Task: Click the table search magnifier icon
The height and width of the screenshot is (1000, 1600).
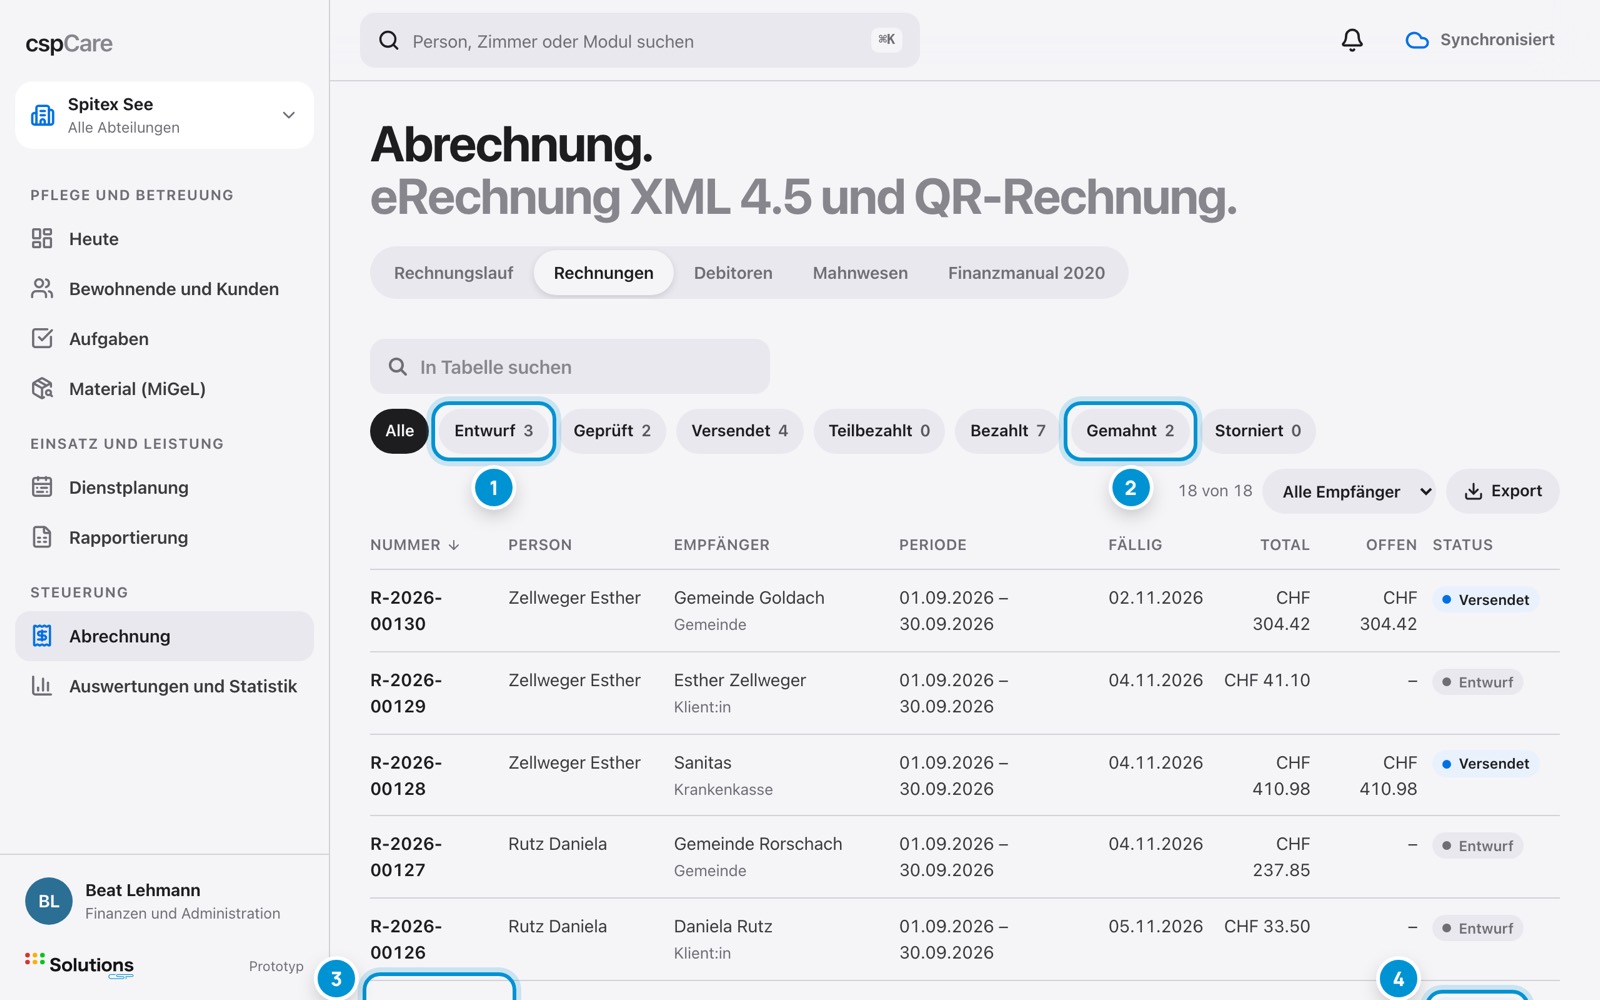Action: [398, 367]
